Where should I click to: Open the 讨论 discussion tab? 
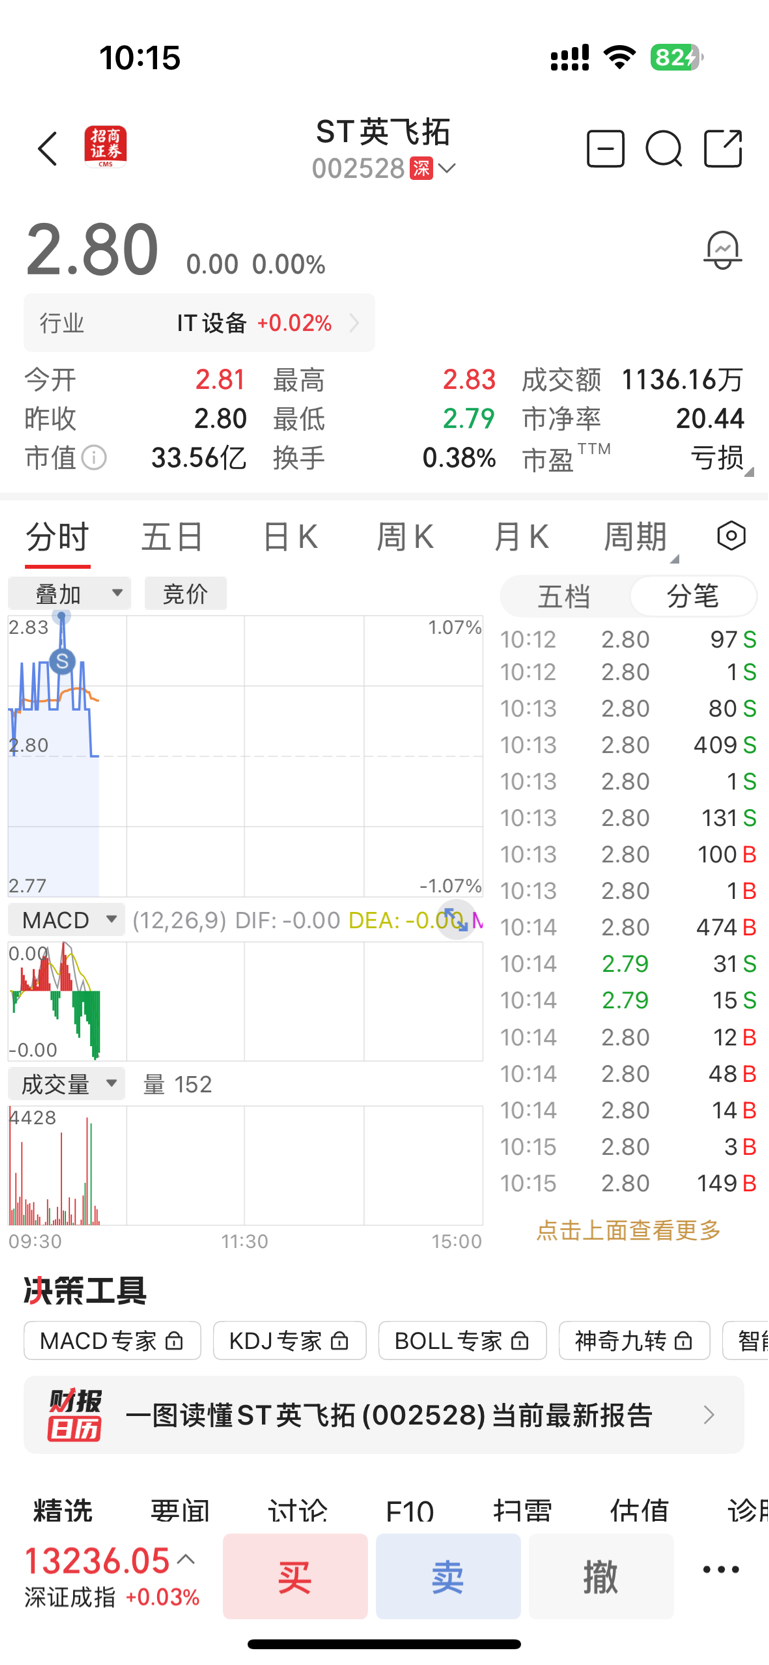297,1510
